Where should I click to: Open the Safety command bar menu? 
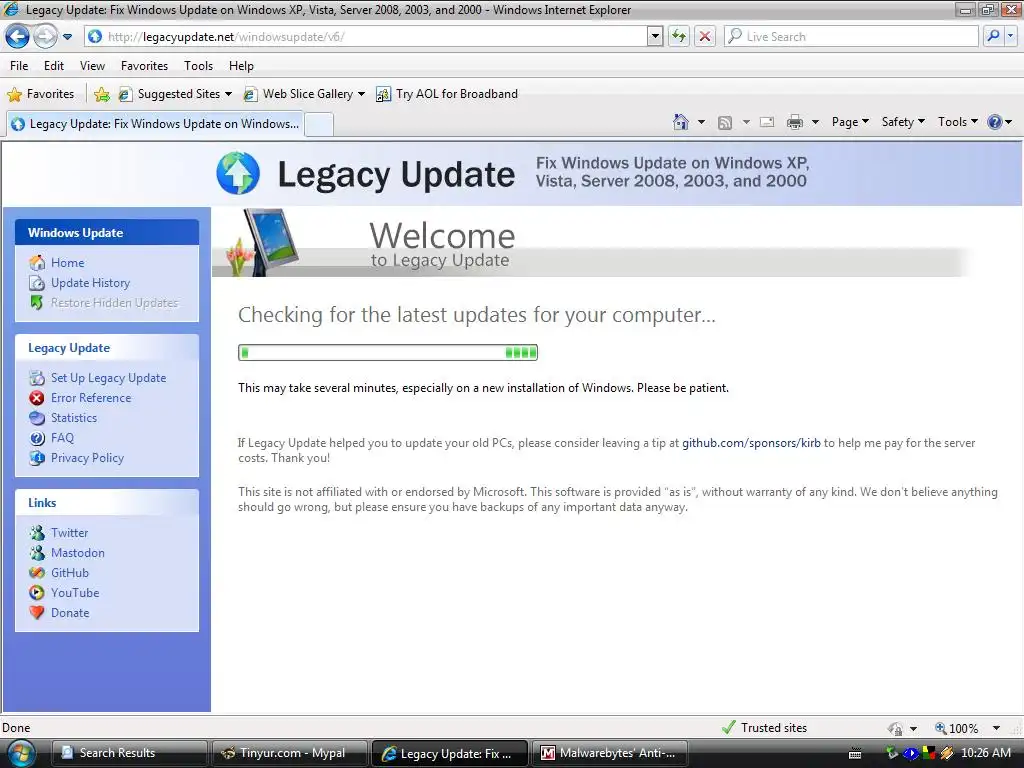903,122
